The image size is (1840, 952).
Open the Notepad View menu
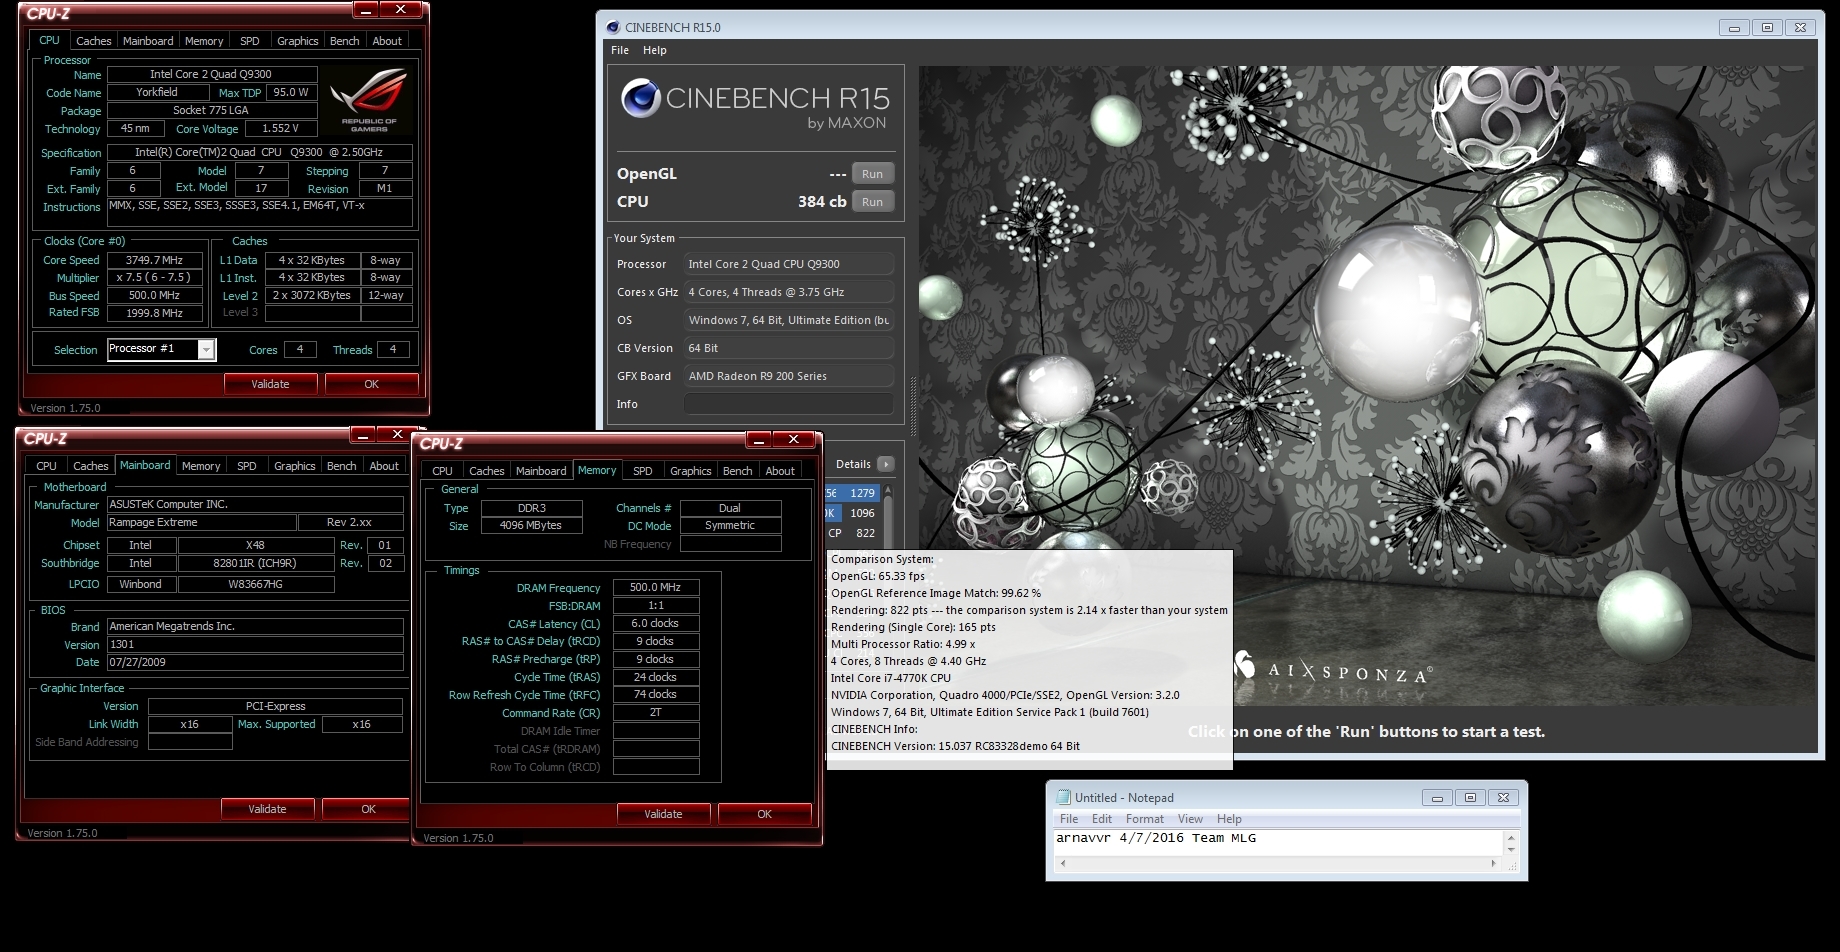[x=1190, y=819]
